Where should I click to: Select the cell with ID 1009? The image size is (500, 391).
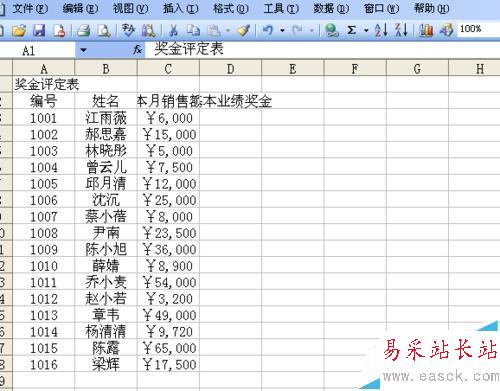point(44,249)
